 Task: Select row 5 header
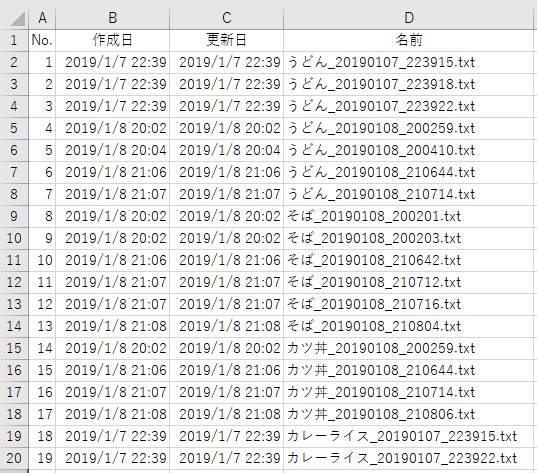click(x=14, y=128)
